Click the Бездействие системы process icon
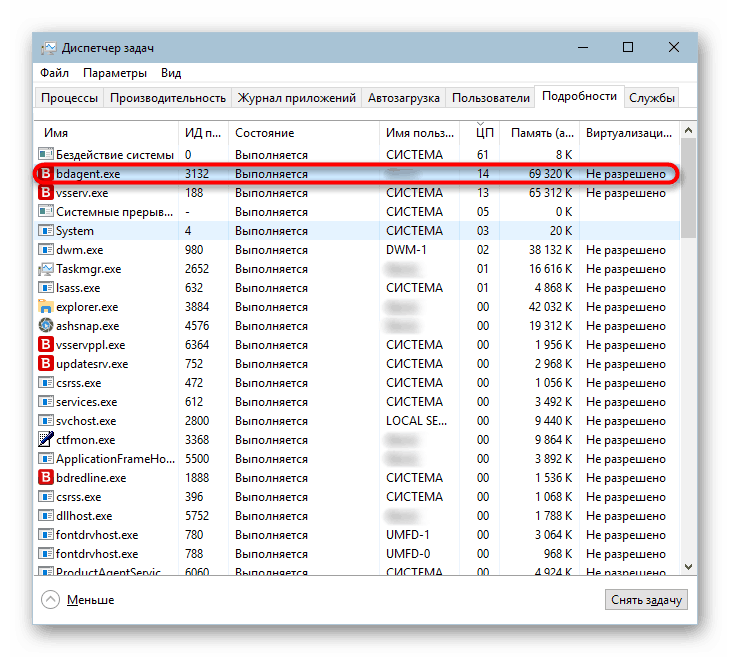Image resolution: width=730 pixels, height=657 pixels. pos(46,155)
